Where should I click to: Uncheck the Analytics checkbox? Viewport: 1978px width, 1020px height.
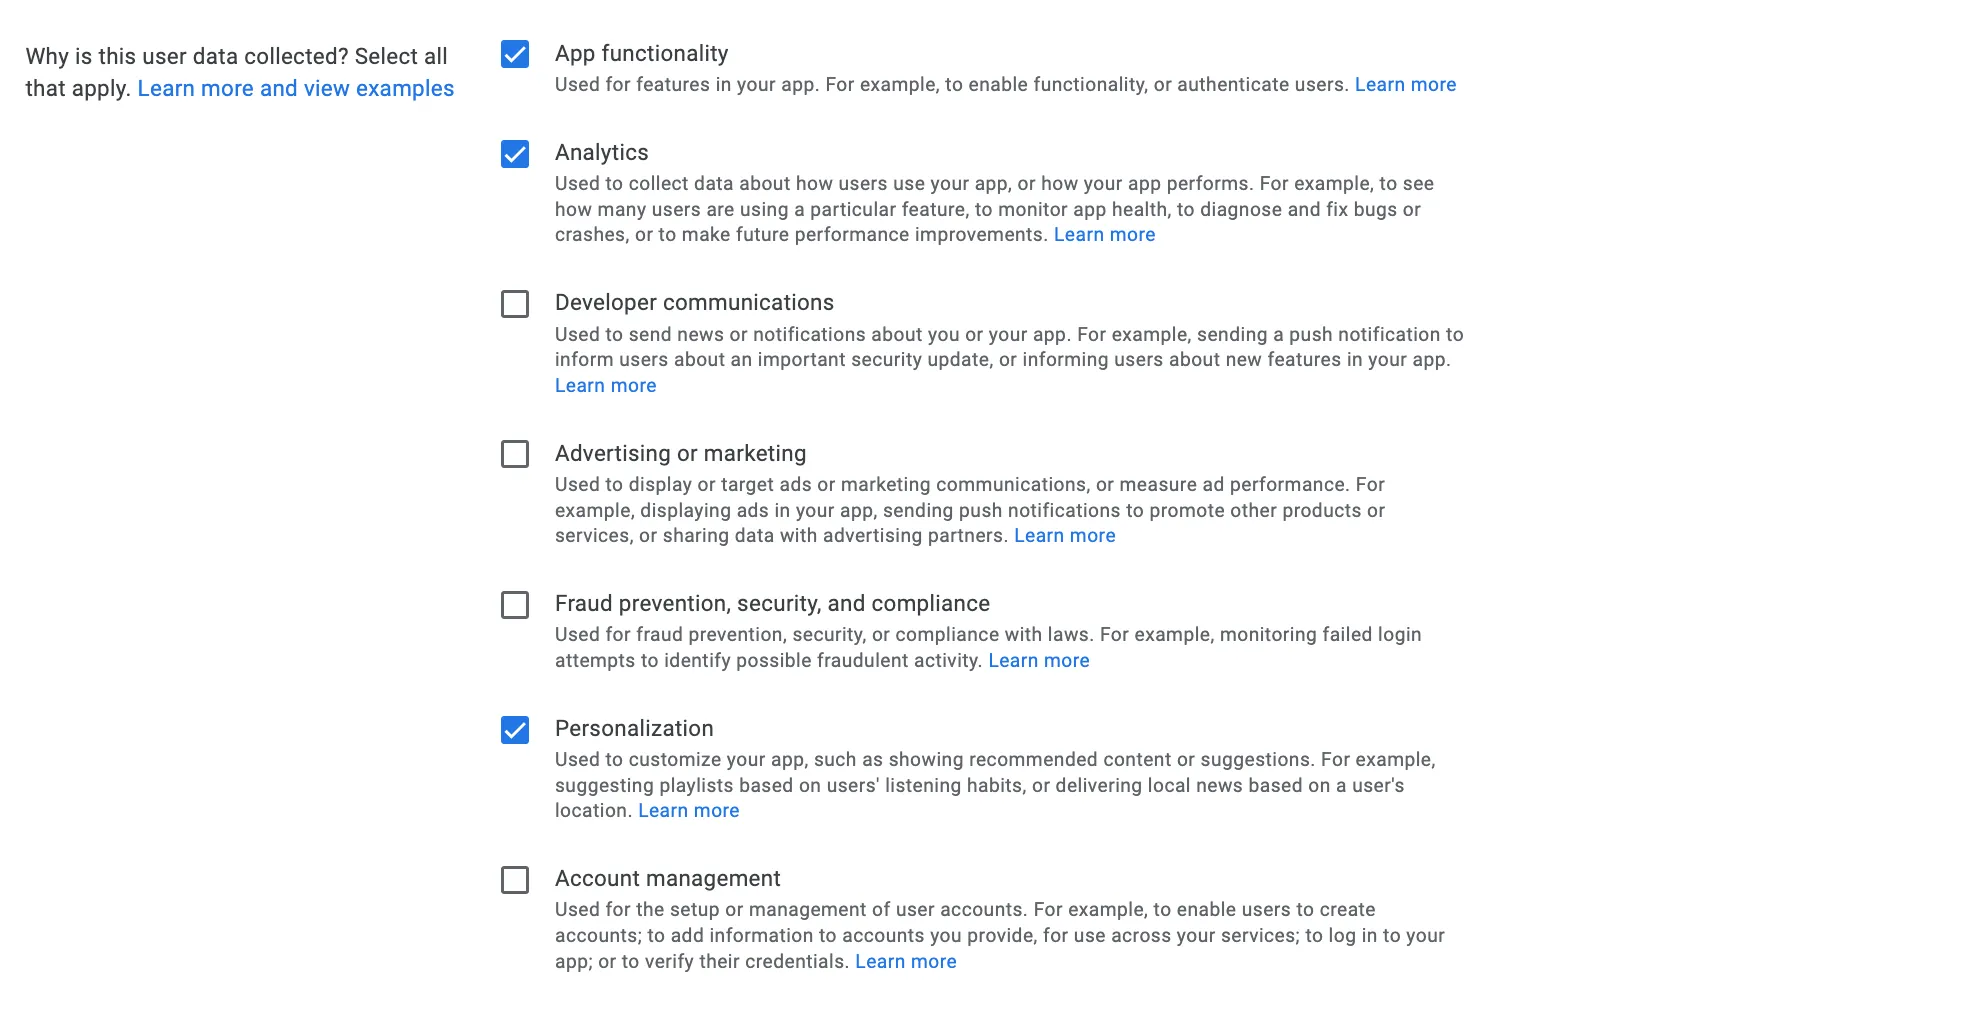[515, 154]
